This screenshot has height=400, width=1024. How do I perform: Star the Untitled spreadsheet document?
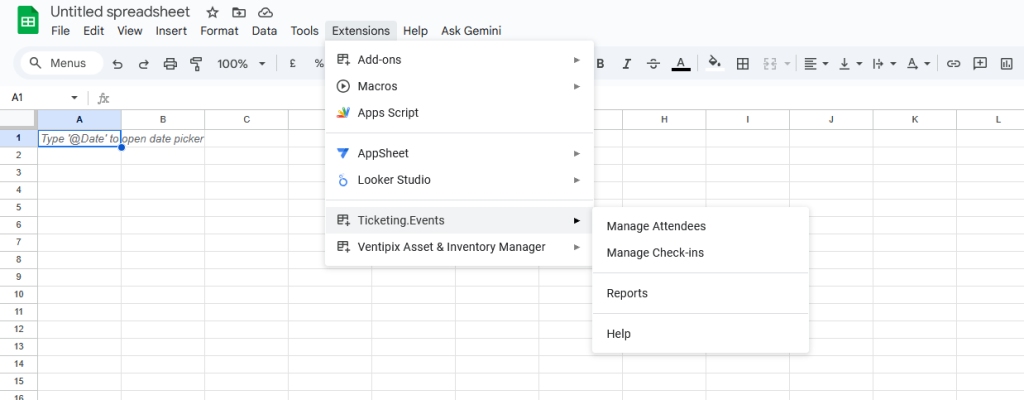(x=212, y=12)
